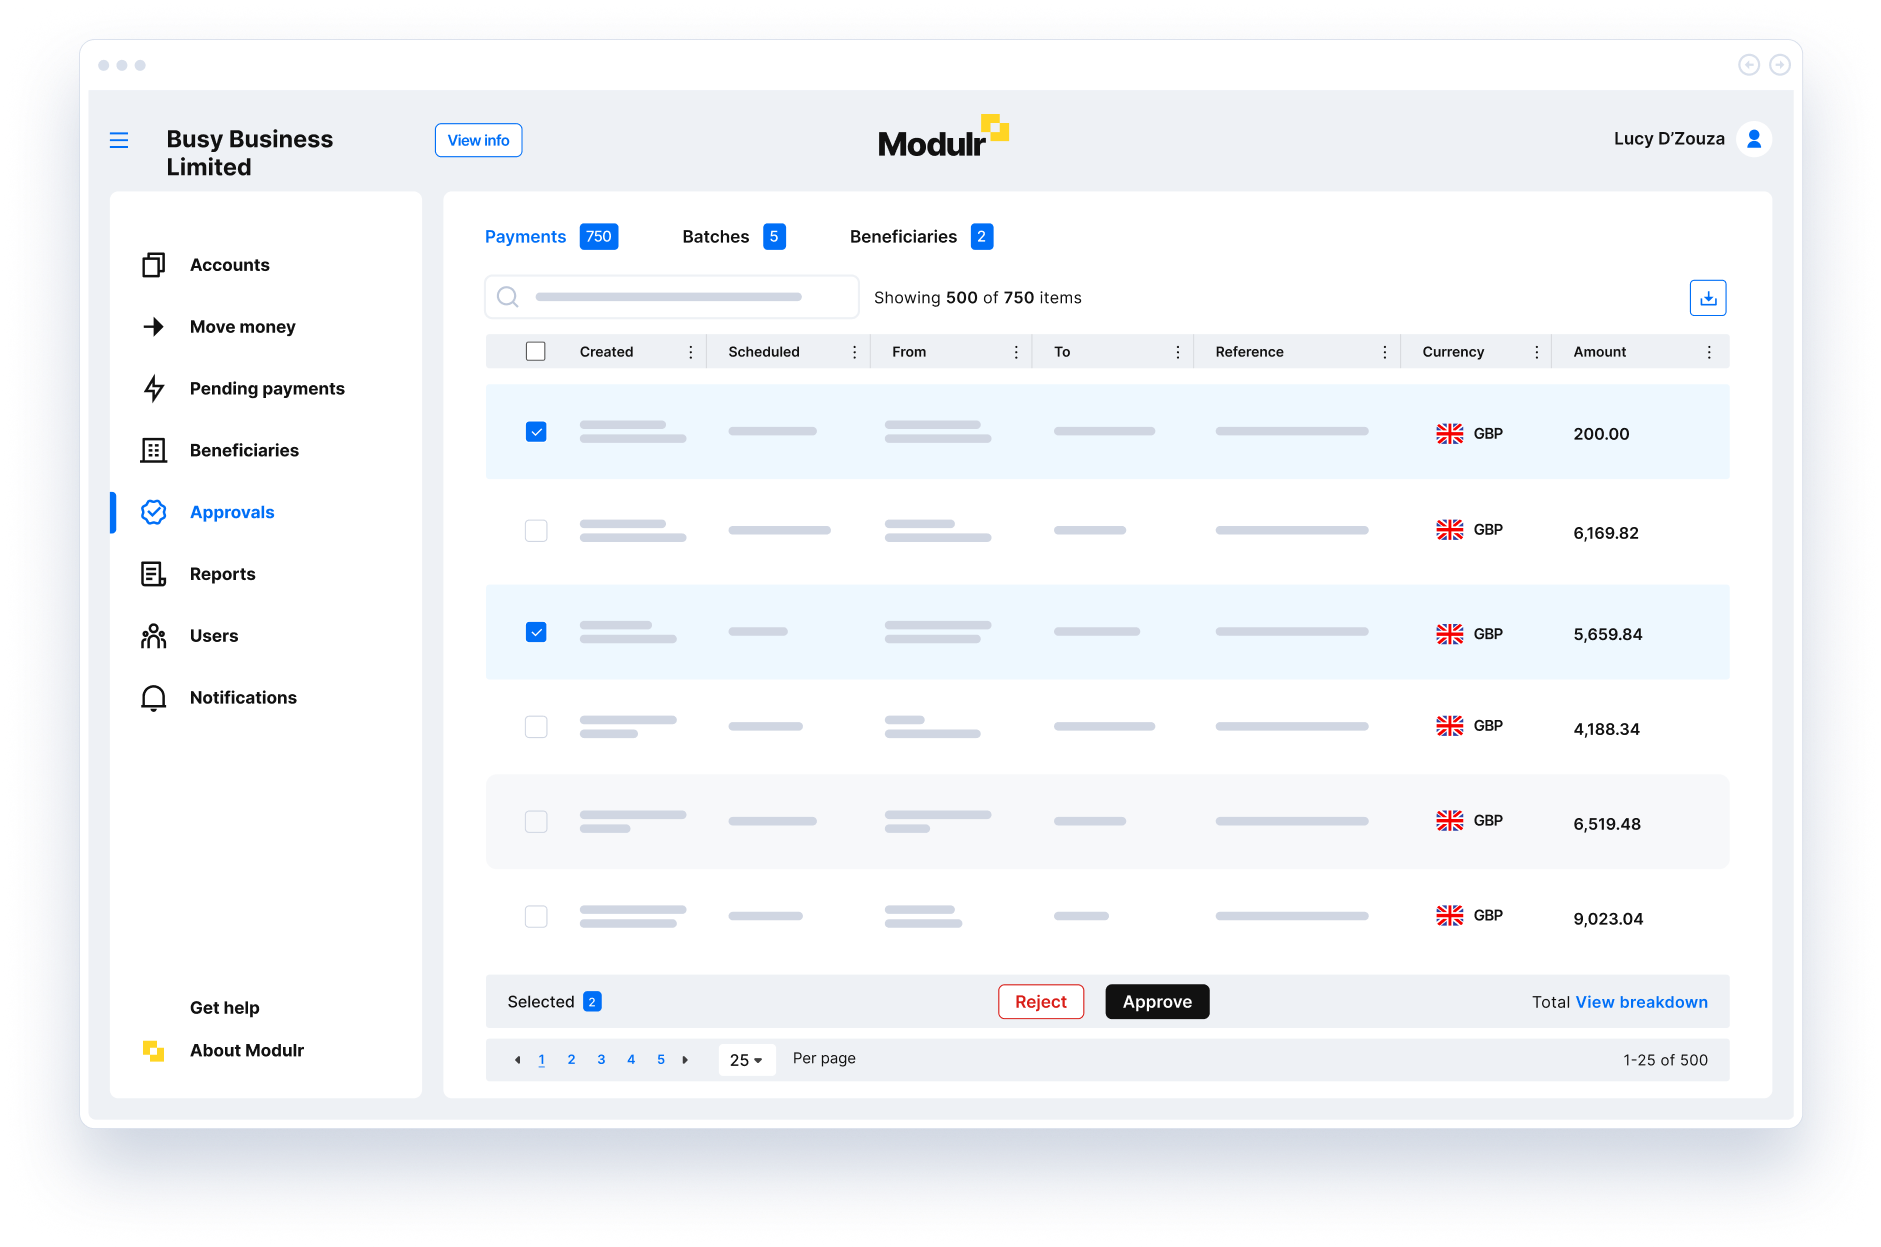Open Currency column options menu
Image resolution: width=1881 pixels, height=1247 pixels.
pos(1537,352)
